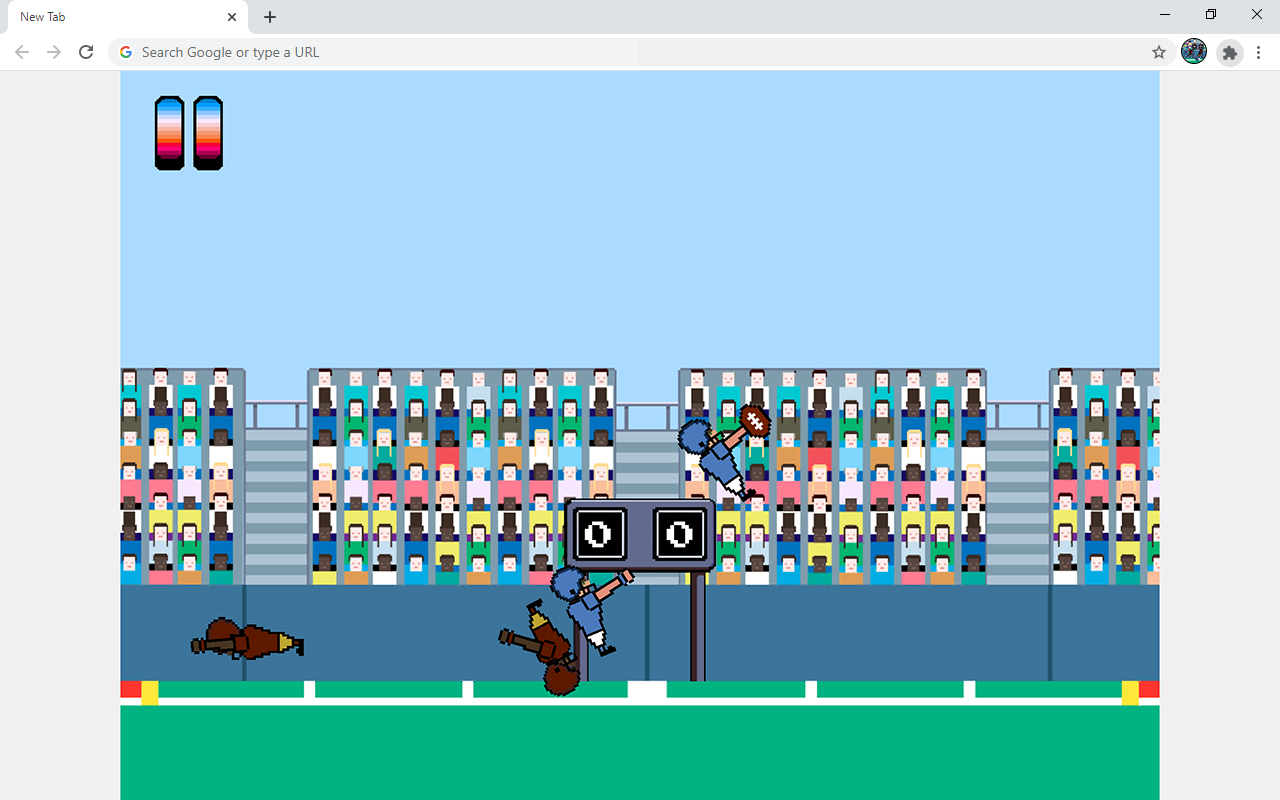Open the browser three-dot menu
This screenshot has width=1280, height=800.
(x=1258, y=51)
